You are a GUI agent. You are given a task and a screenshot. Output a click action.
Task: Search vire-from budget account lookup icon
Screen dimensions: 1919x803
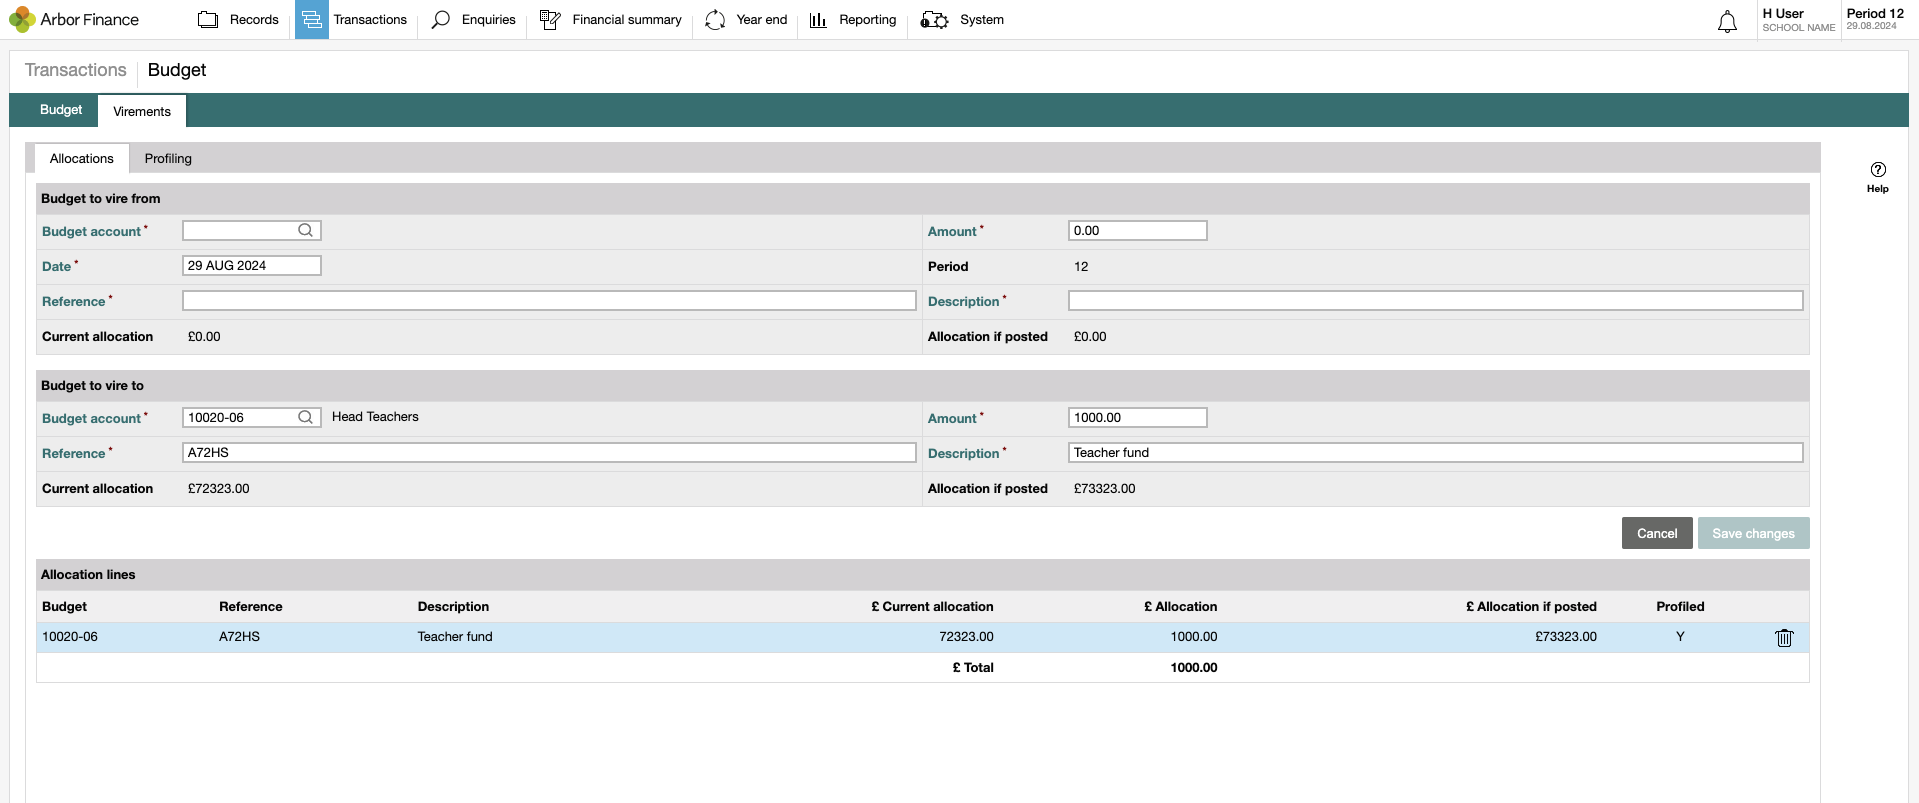coord(306,230)
